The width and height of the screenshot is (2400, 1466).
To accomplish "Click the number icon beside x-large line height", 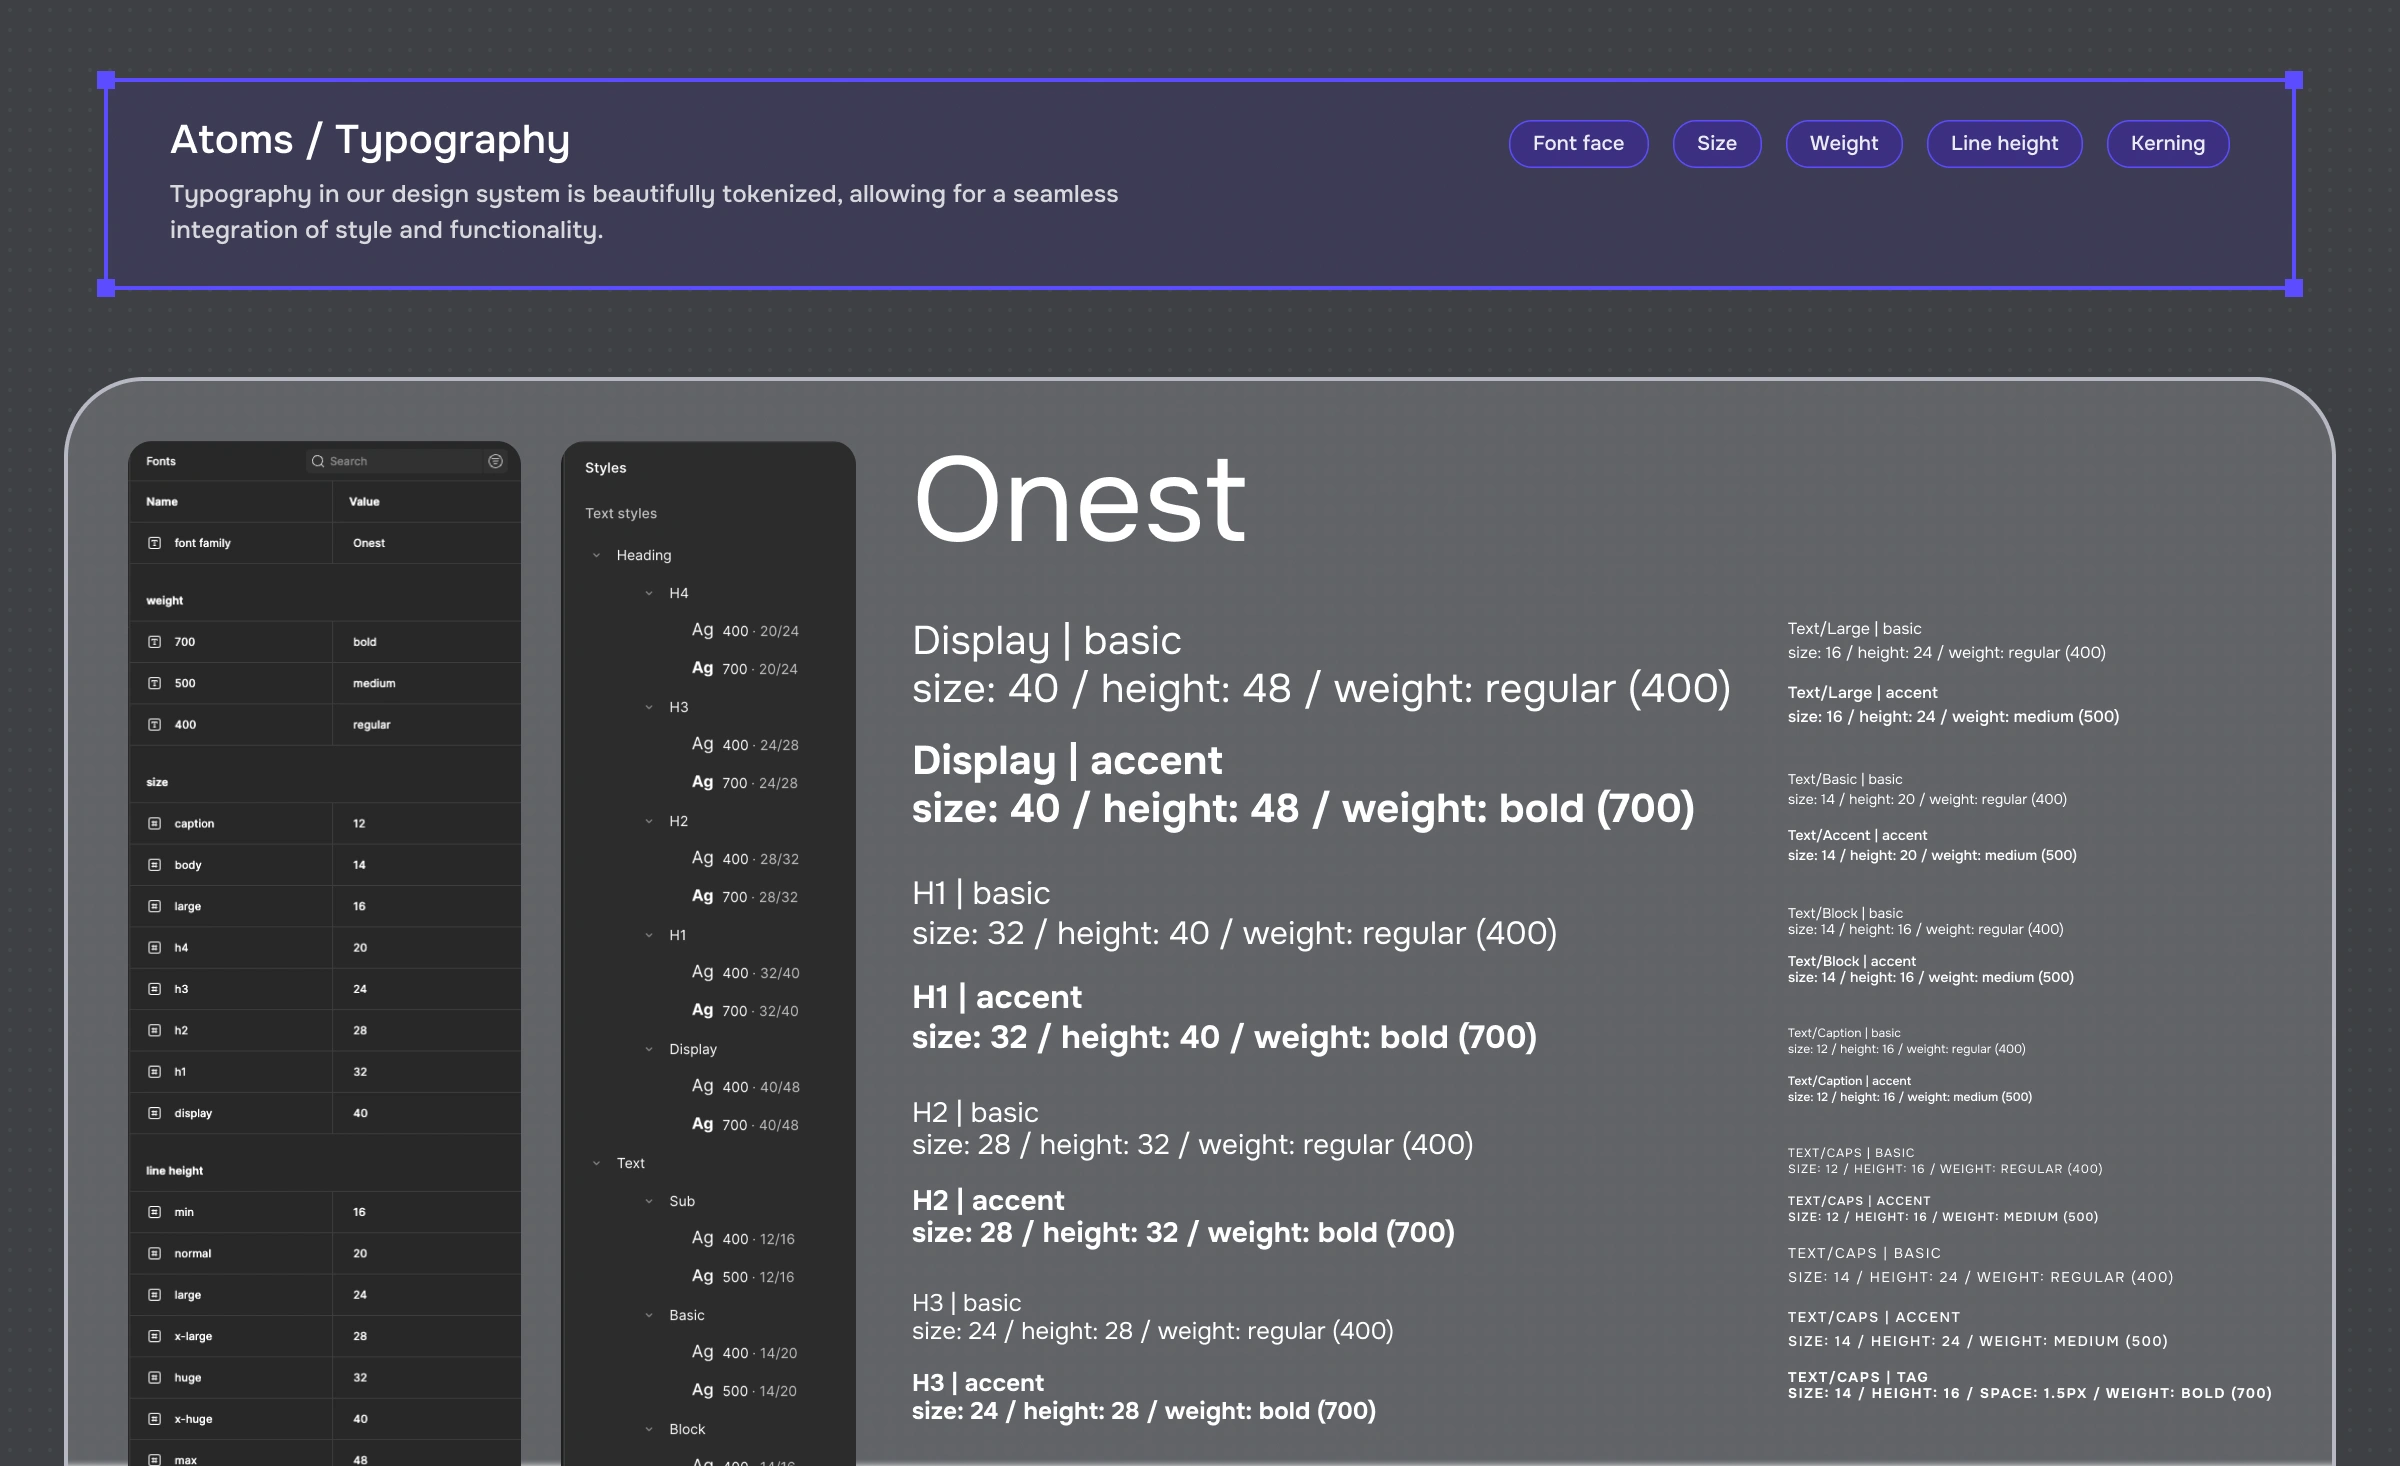I will pos(155,1336).
